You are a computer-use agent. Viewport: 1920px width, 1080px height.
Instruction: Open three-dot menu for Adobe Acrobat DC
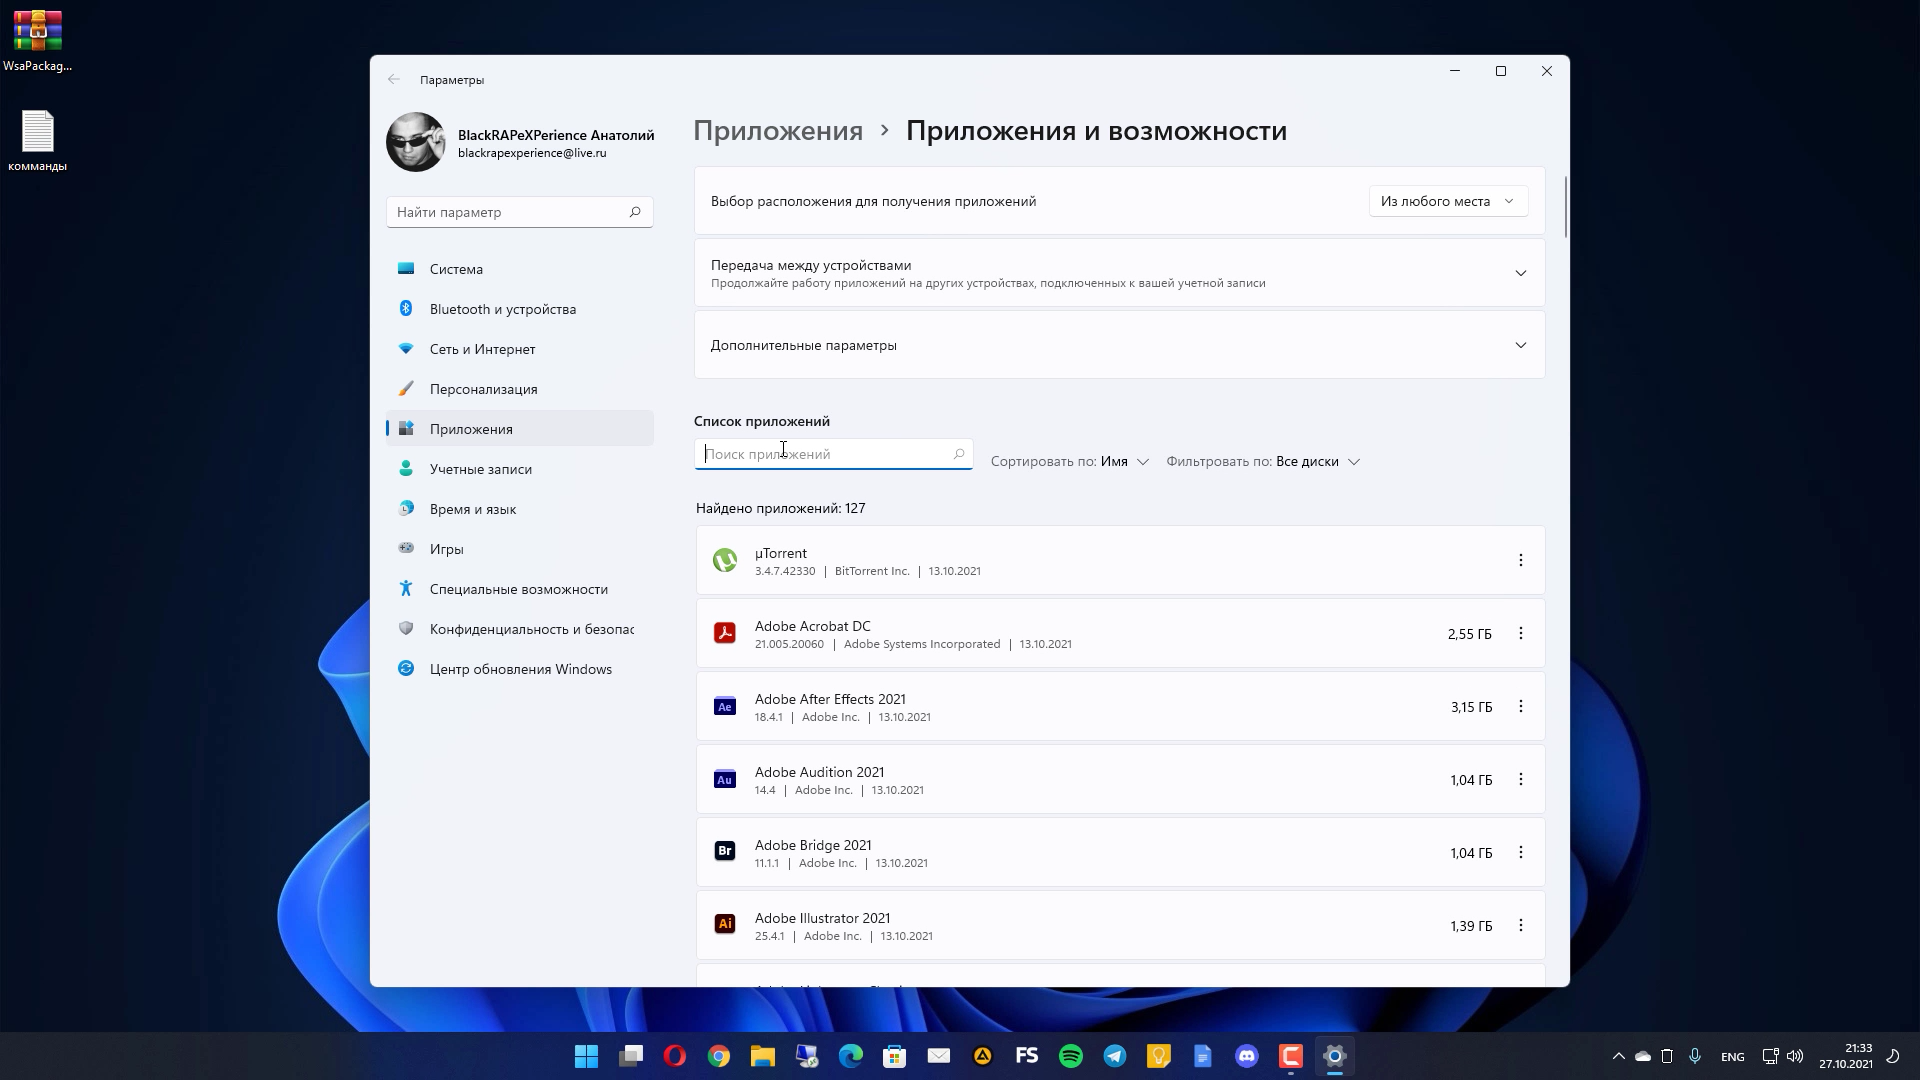(1520, 633)
